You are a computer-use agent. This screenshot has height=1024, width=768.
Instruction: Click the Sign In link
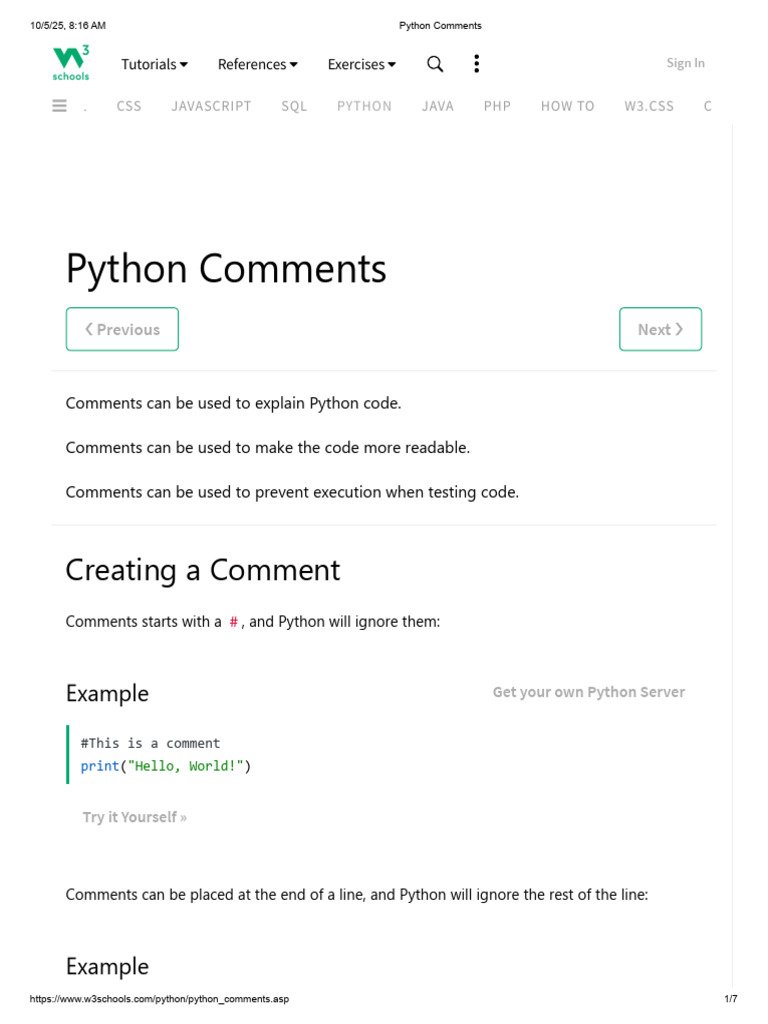685,63
